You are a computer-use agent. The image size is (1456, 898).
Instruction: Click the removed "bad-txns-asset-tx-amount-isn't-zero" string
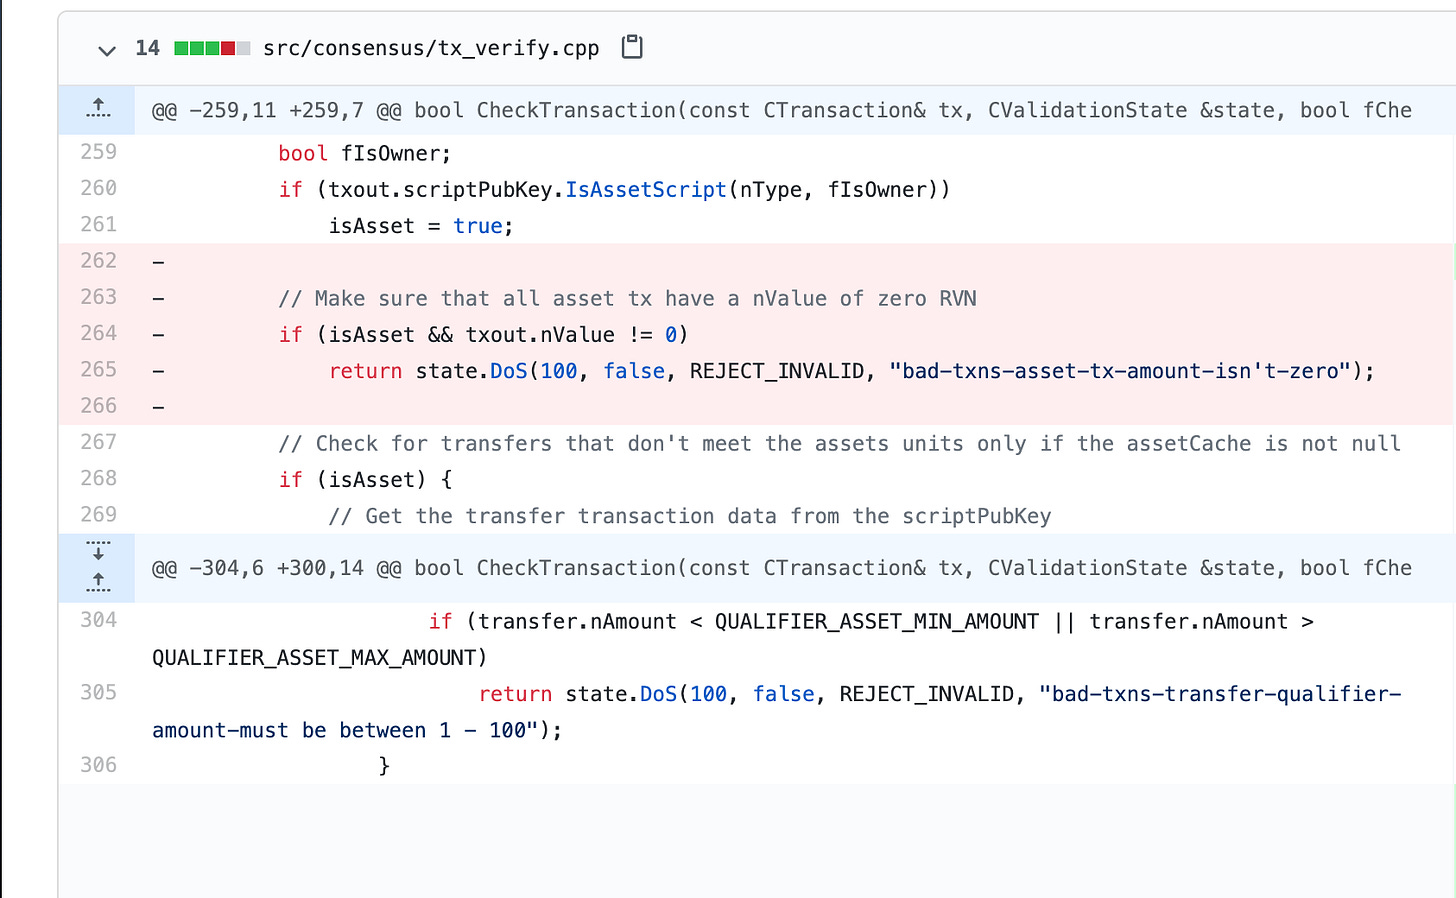coord(1119,371)
